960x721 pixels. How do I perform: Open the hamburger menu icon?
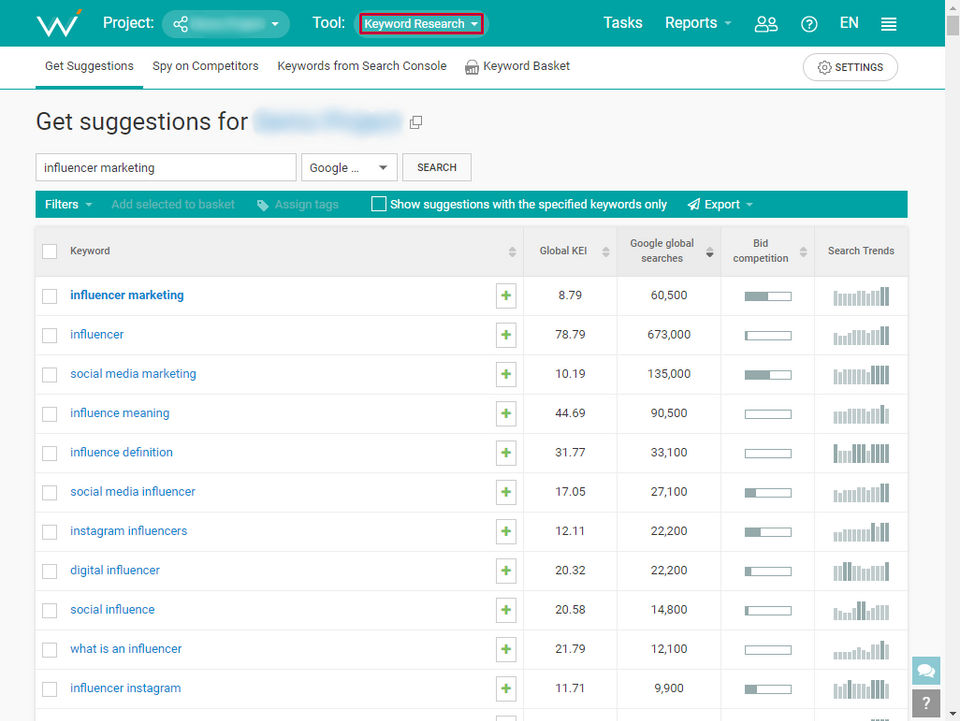tap(888, 24)
